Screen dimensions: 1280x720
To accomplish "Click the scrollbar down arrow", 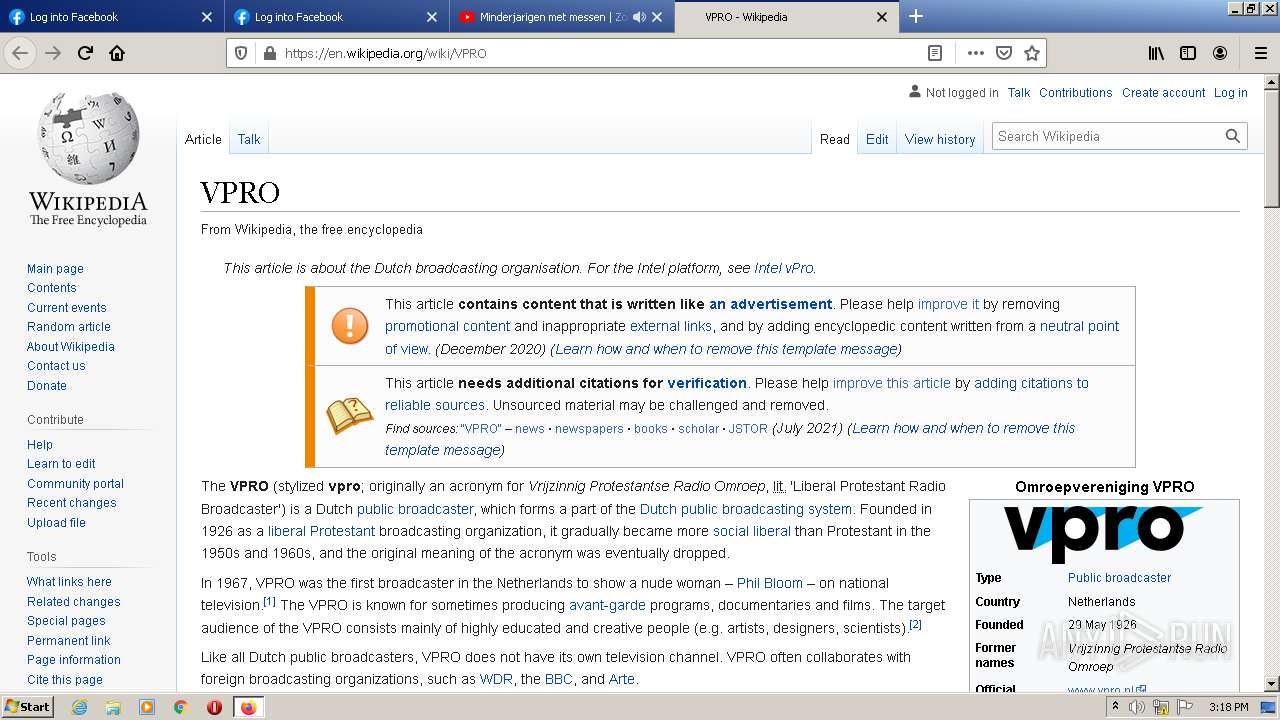I will pyautogui.click(x=1272, y=684).
